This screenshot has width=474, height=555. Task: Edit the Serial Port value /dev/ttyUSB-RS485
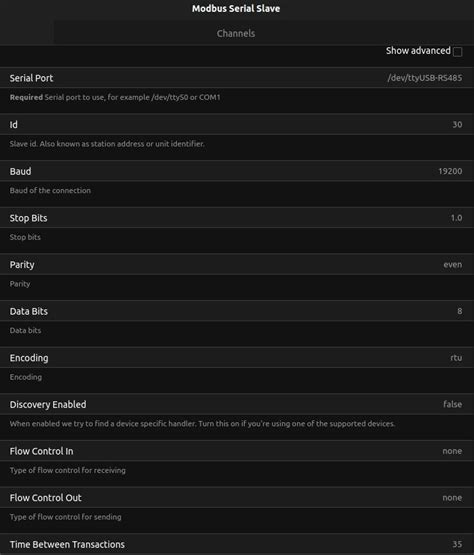[424, 78]
